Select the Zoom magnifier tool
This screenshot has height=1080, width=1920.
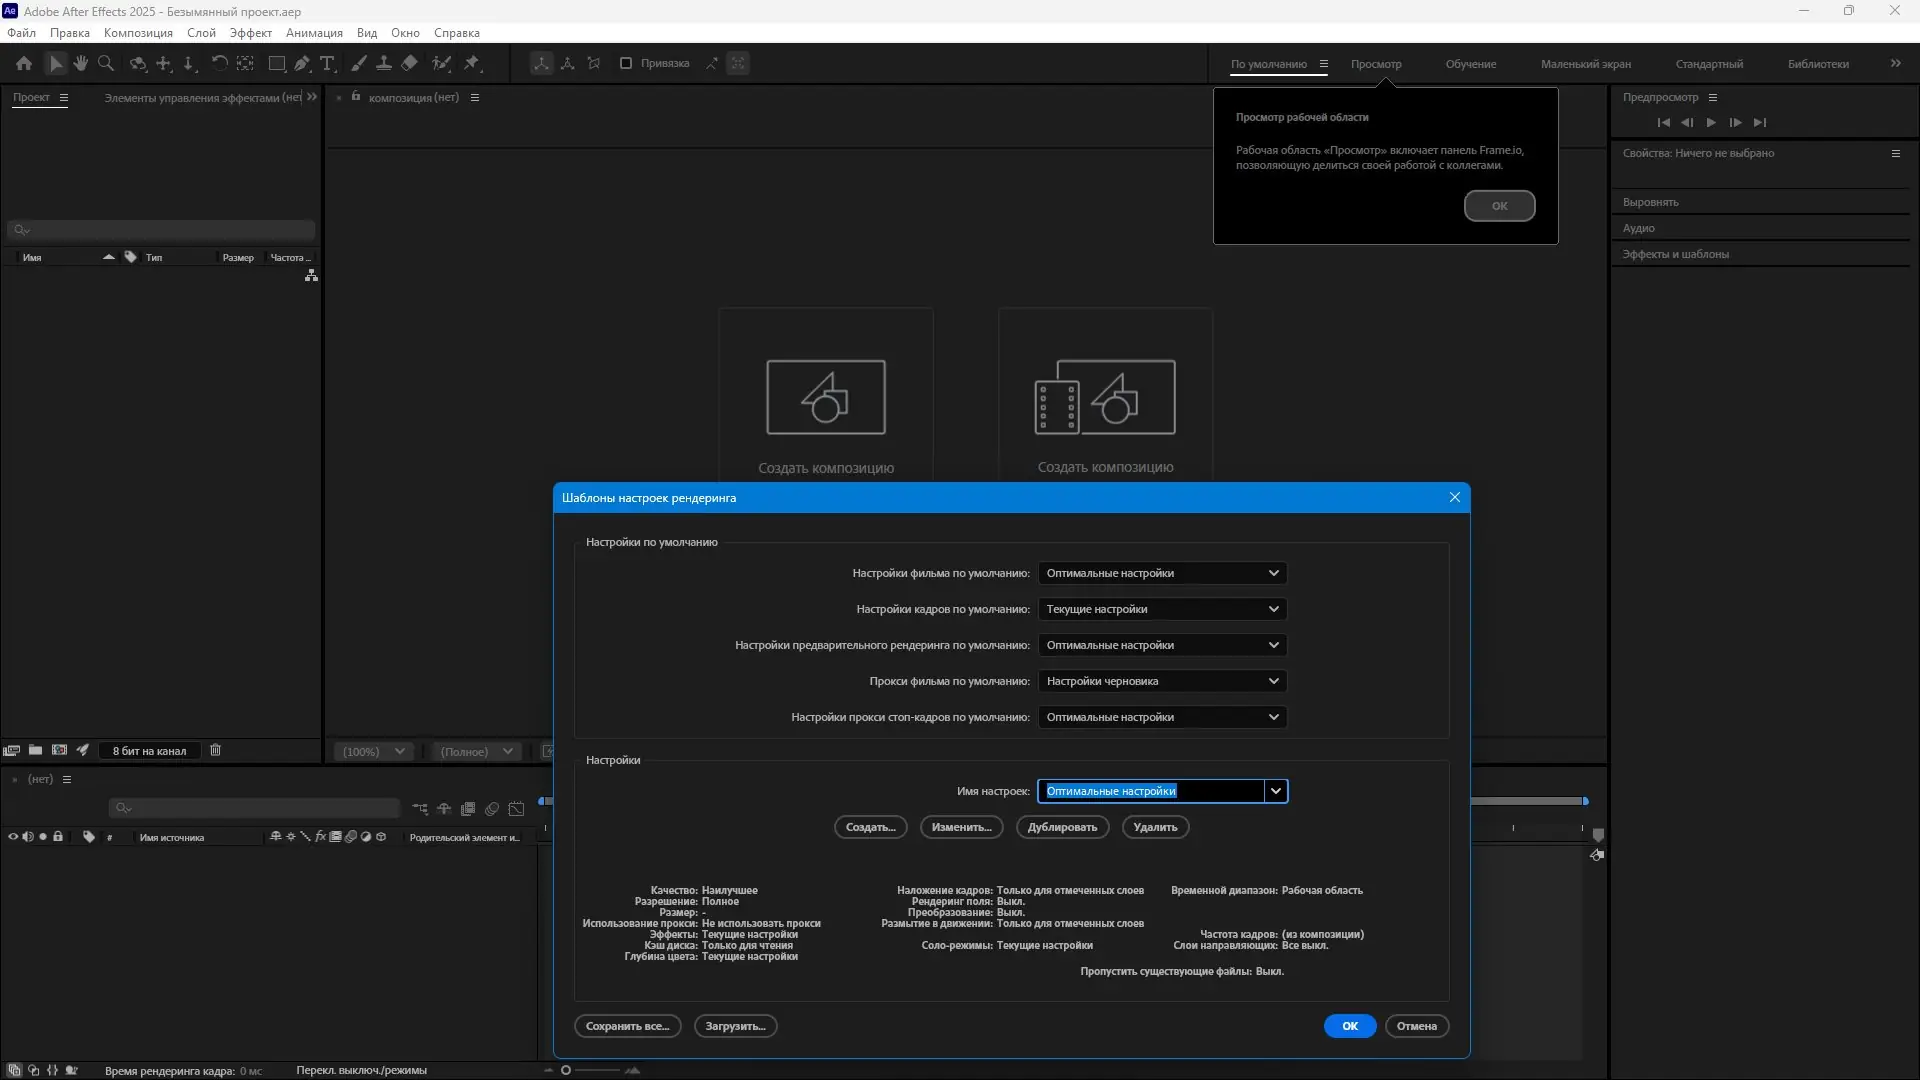click(x=105, y=63)
